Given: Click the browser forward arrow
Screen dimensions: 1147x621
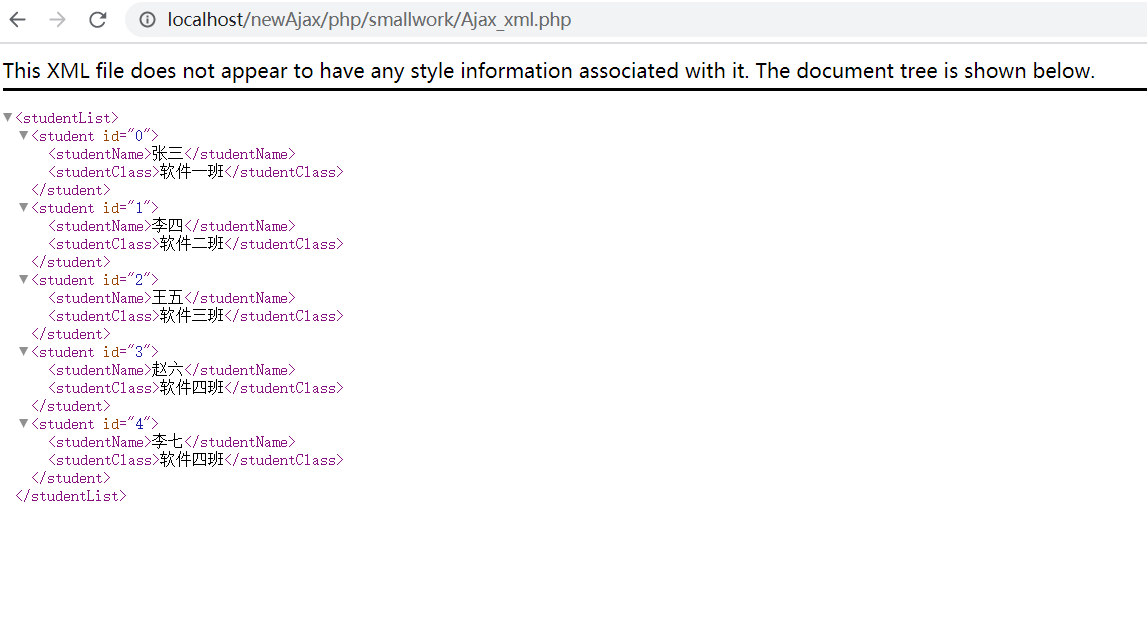Looking at the screenshot, I should pos(57,20).
